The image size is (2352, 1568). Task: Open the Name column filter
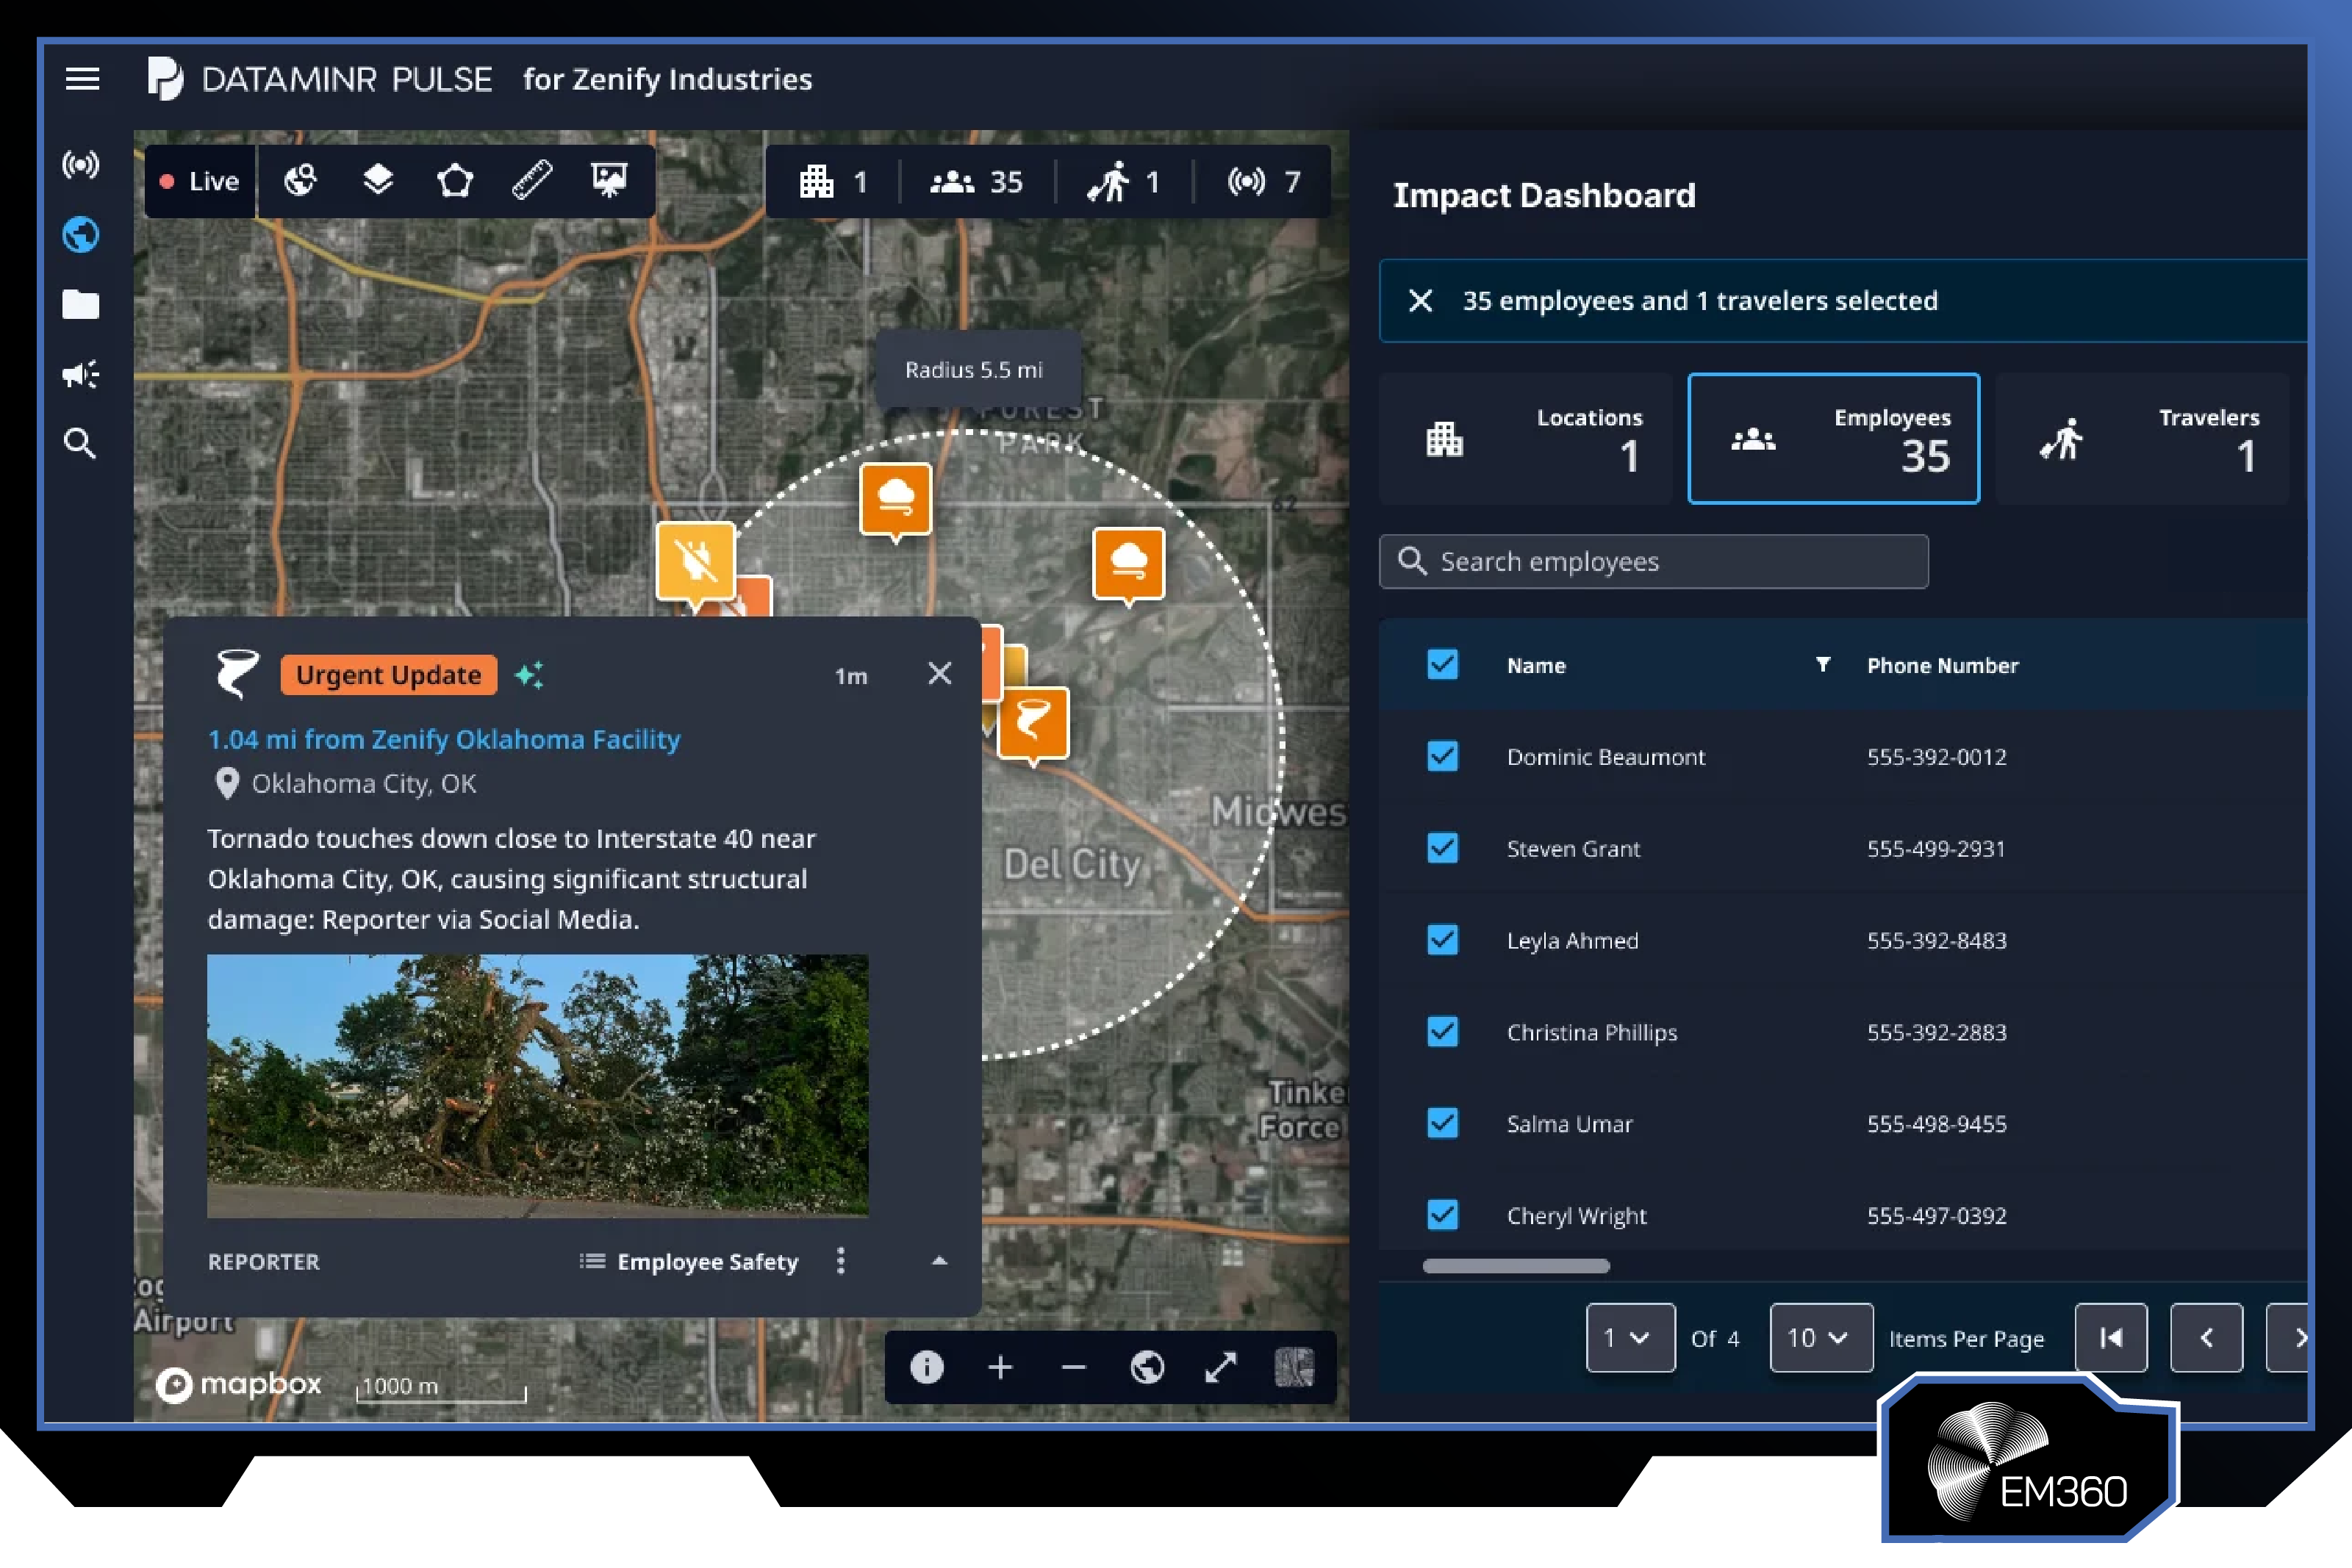coord(1823,665)
